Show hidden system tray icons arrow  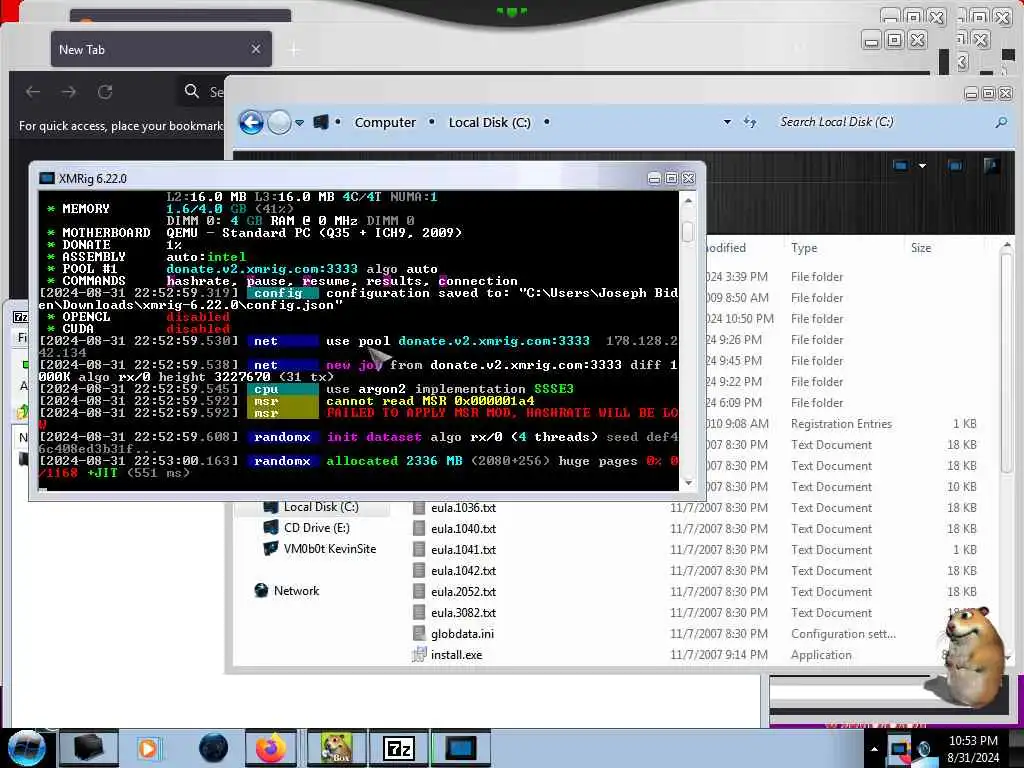(874, 749)
